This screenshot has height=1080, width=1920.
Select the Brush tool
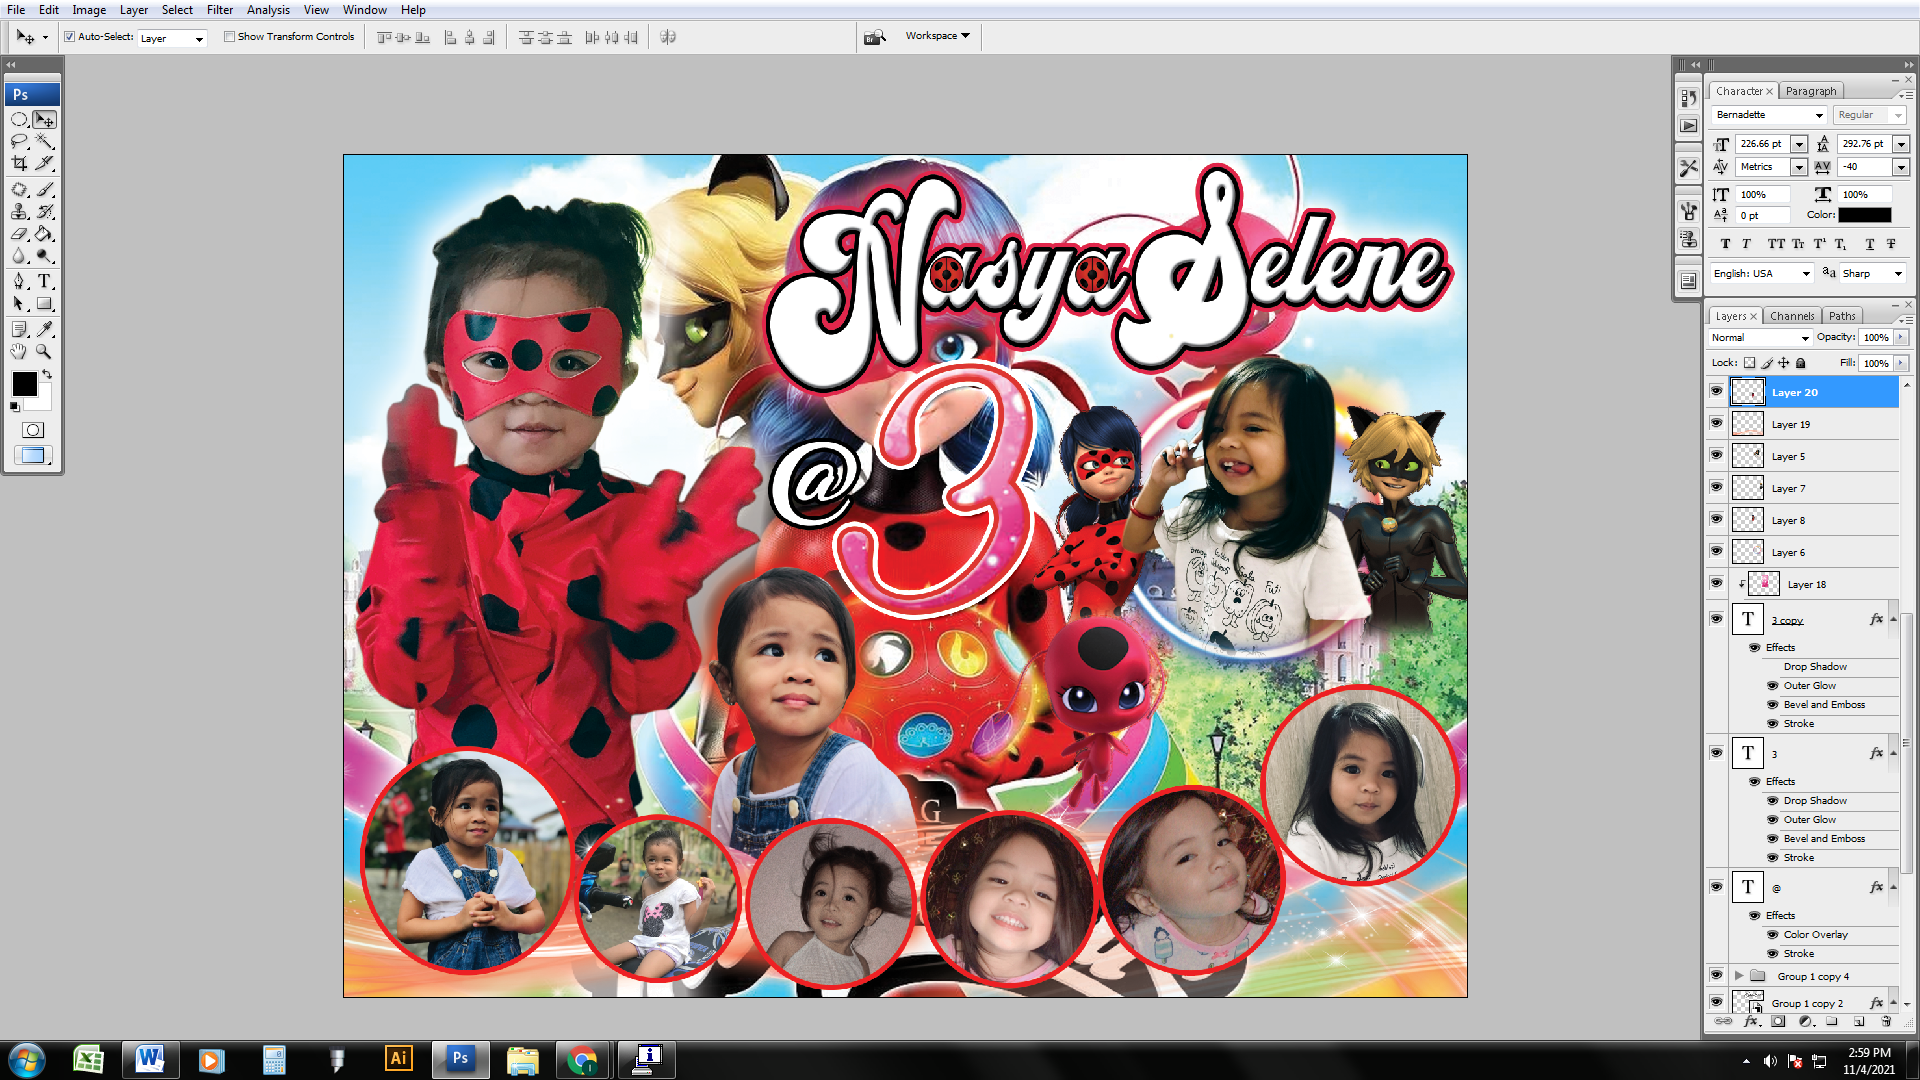[x=45, y=189]
